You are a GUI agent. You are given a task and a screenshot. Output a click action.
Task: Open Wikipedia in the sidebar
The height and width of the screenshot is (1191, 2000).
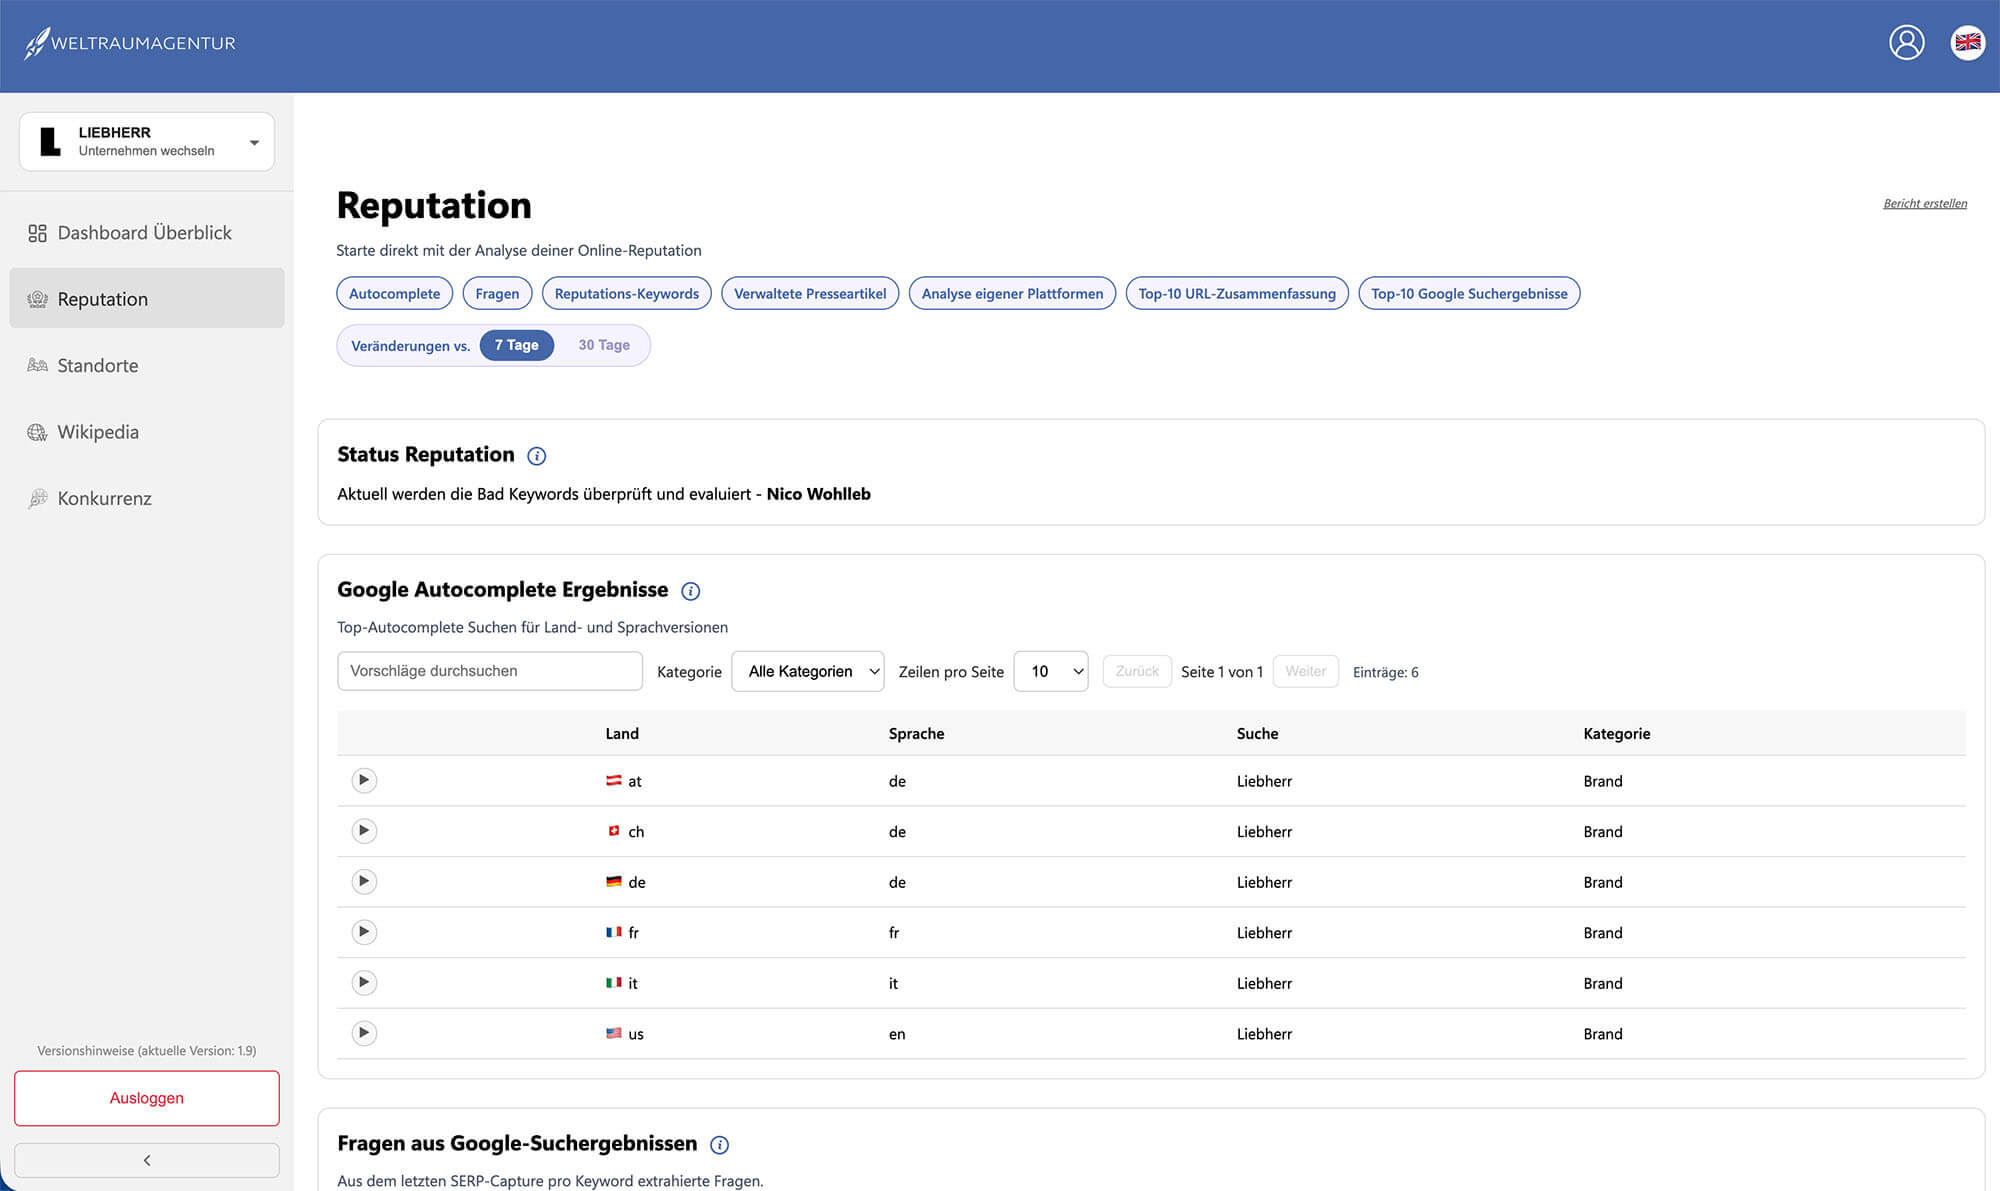(147, 432)
